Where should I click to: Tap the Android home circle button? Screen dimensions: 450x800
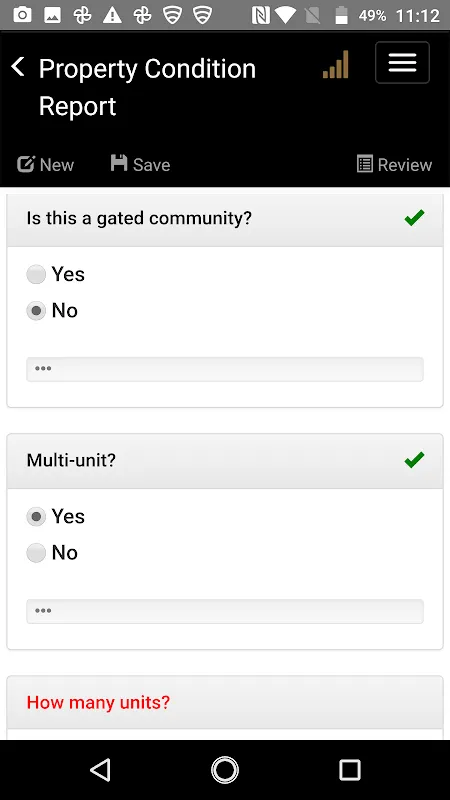pos(225,769)
